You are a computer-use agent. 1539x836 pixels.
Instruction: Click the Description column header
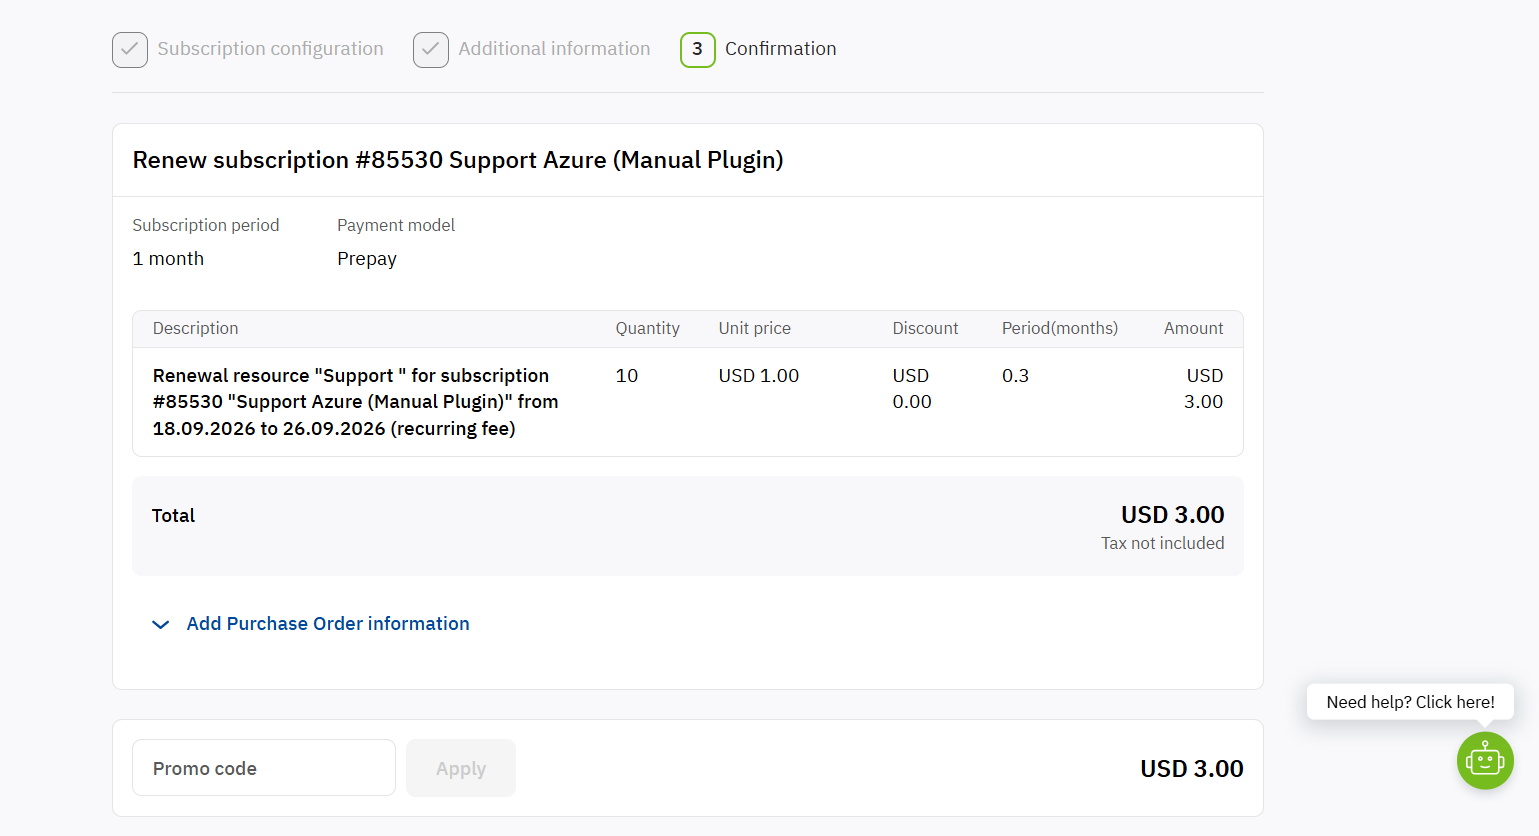coord(196,328)
